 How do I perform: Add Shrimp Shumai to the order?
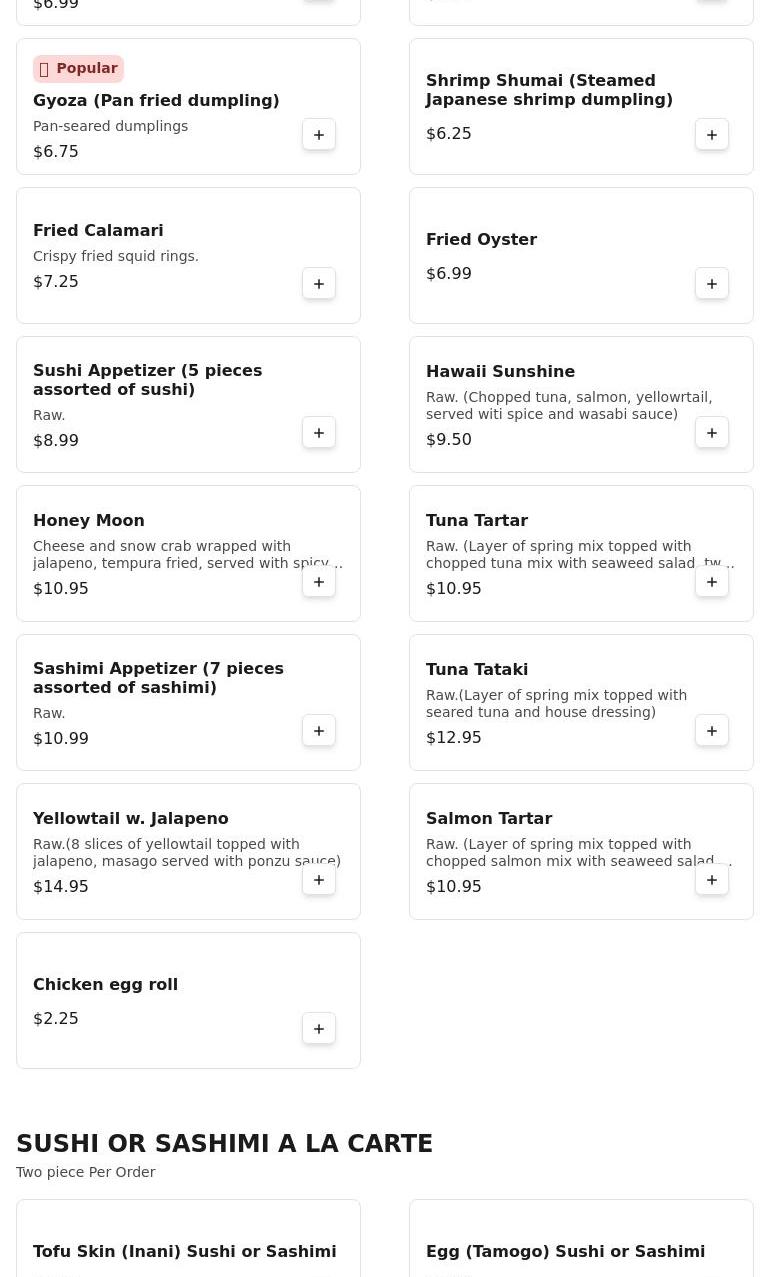point(712,135)
